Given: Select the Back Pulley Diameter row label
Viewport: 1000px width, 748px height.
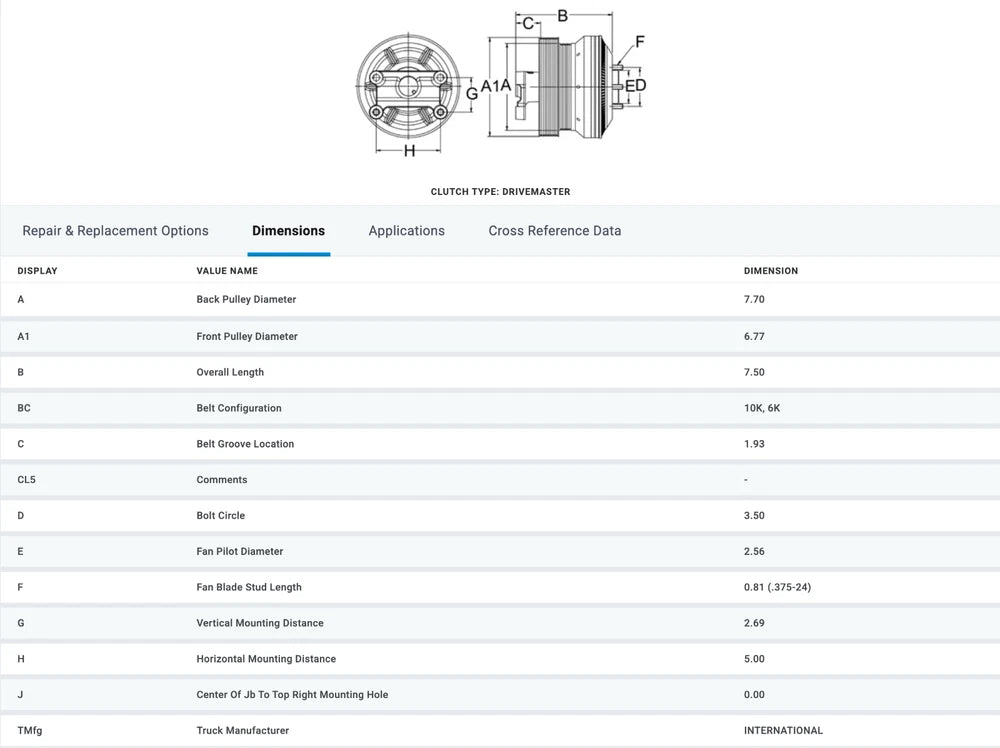Looking at the screenshot, I should (246, 300).
